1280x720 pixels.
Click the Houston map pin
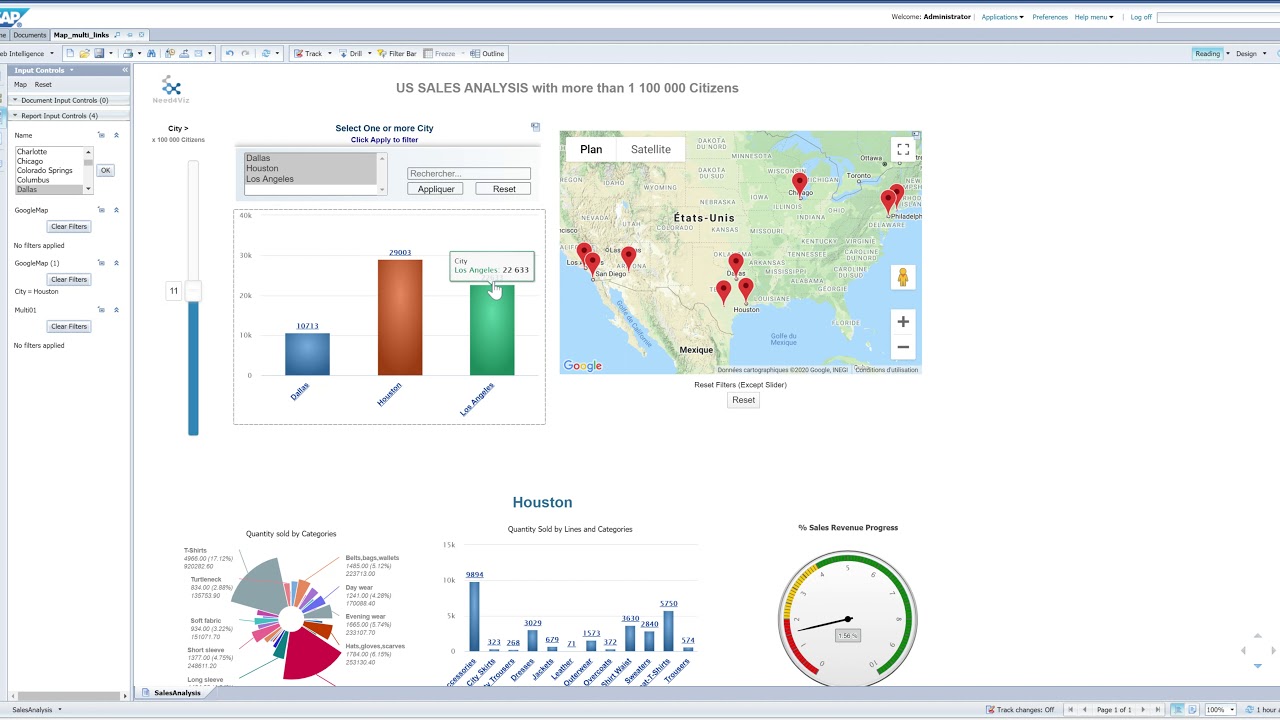pyautogui.click(x=746, y=289)
